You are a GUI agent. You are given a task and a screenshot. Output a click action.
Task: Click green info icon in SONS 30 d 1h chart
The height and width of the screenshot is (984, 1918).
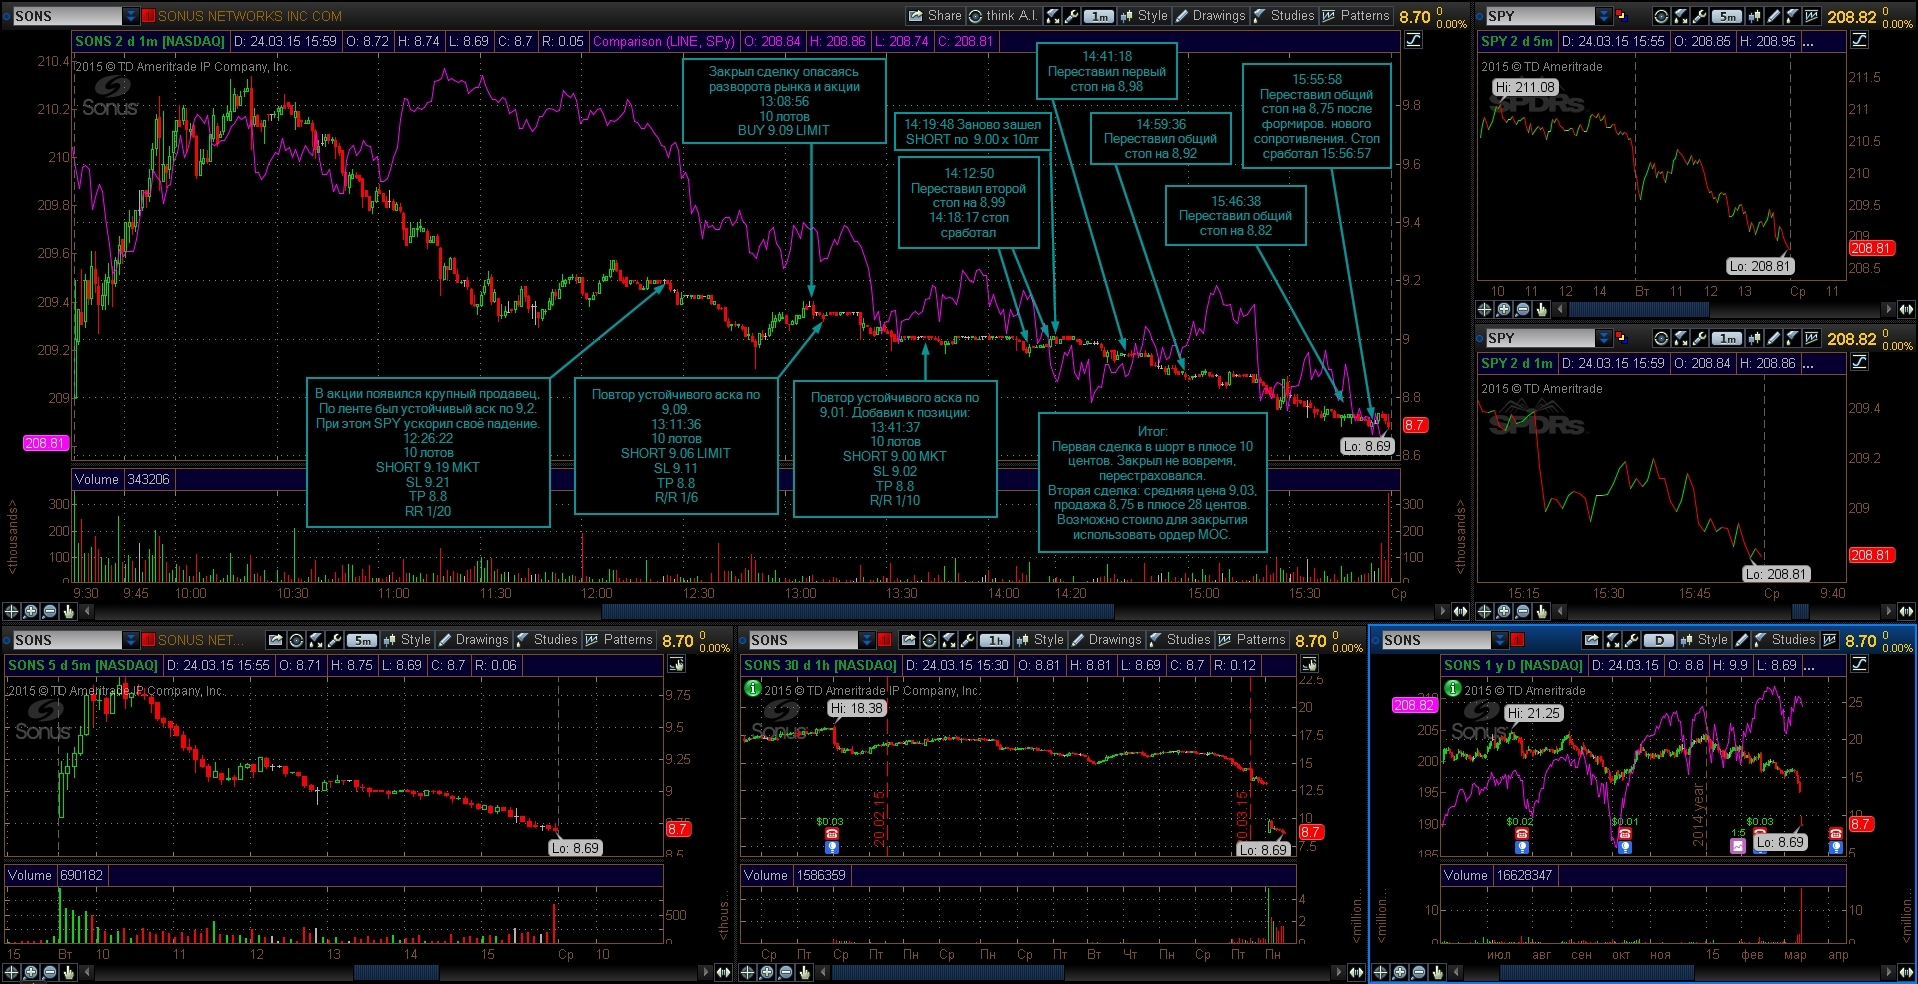(753, 688)
